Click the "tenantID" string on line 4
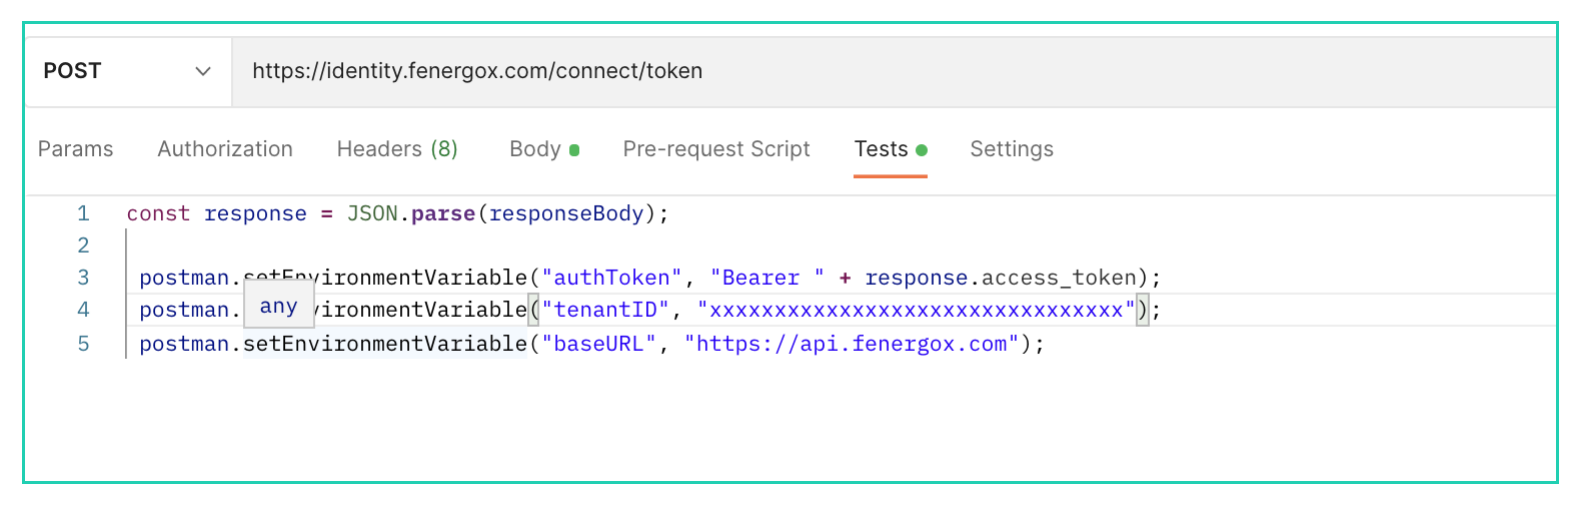The height and width of the screenshot is (514, 1581). tap(605, 310)
